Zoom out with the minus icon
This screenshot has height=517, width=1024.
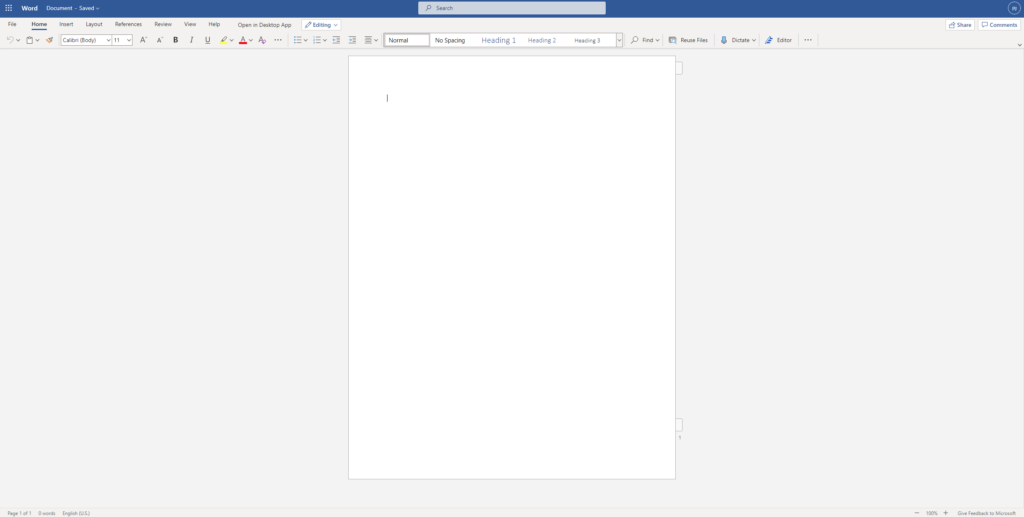[917, 513]
